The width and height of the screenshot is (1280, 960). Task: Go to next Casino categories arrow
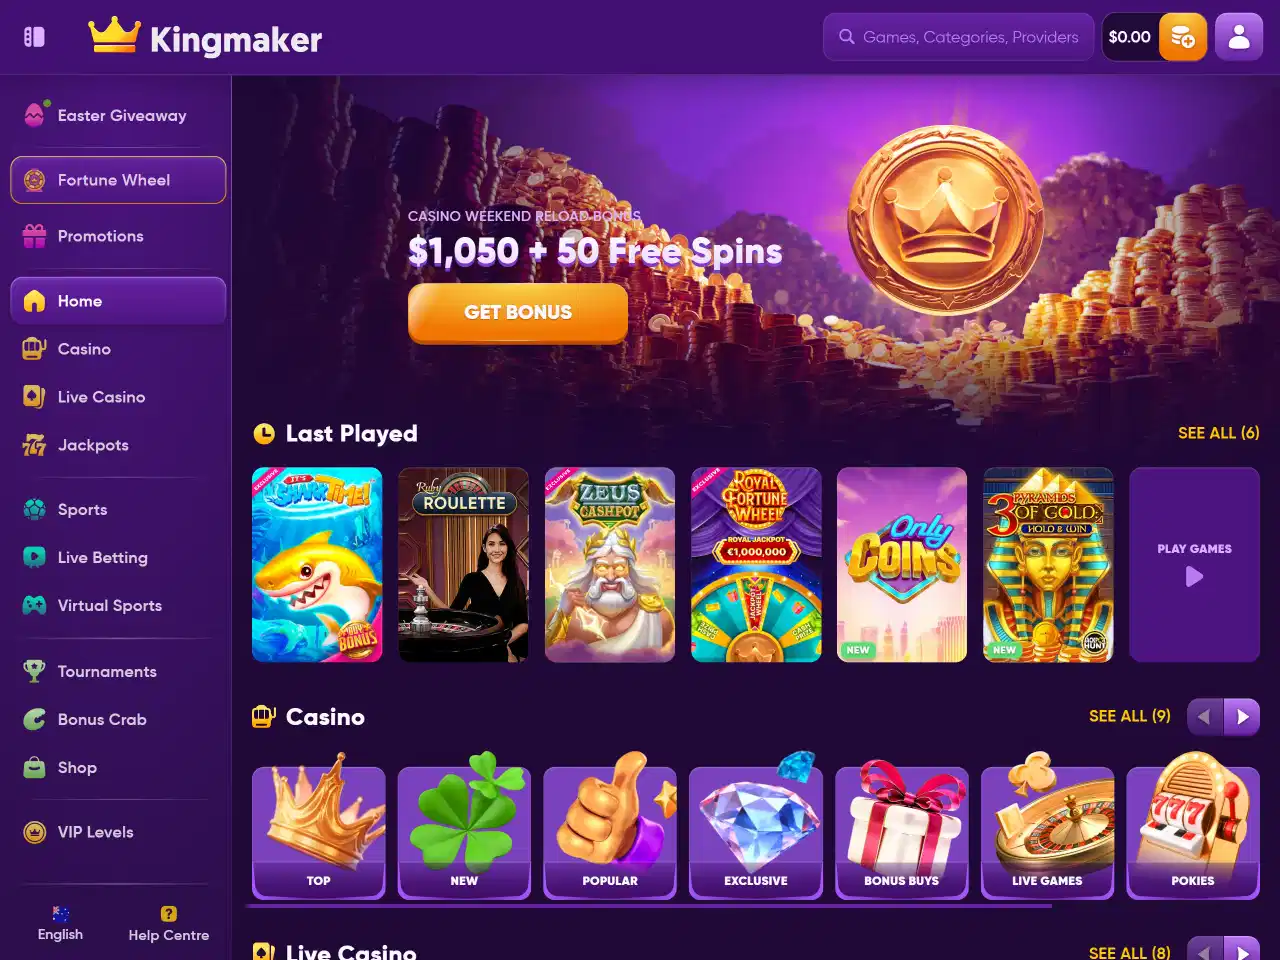click(1242, 717)
